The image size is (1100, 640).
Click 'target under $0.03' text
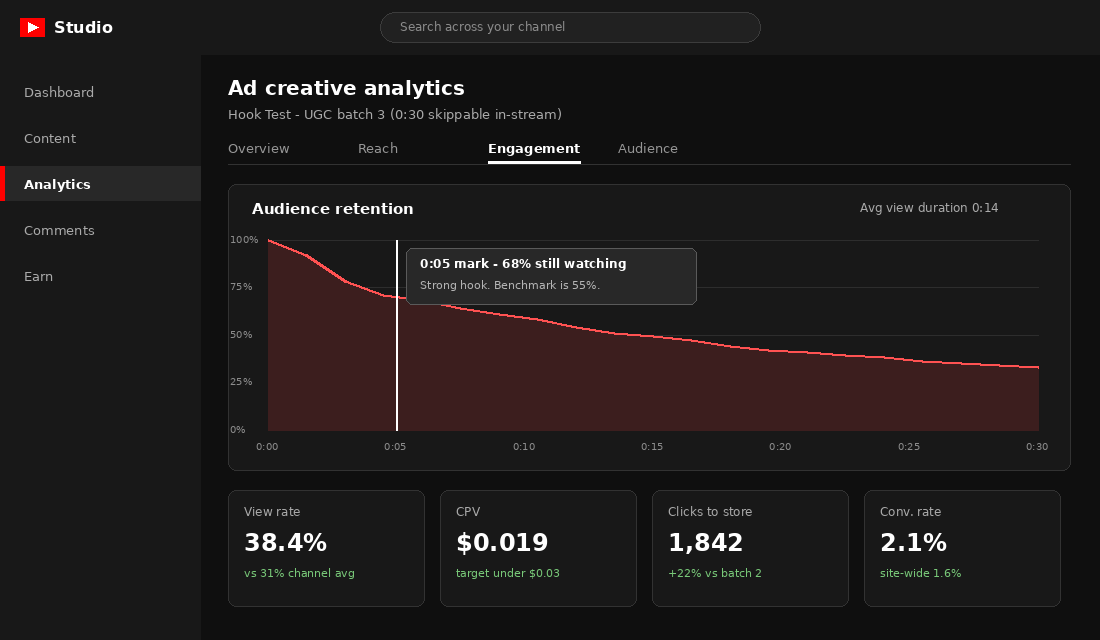pyautogui.click(x=508, y=573)
